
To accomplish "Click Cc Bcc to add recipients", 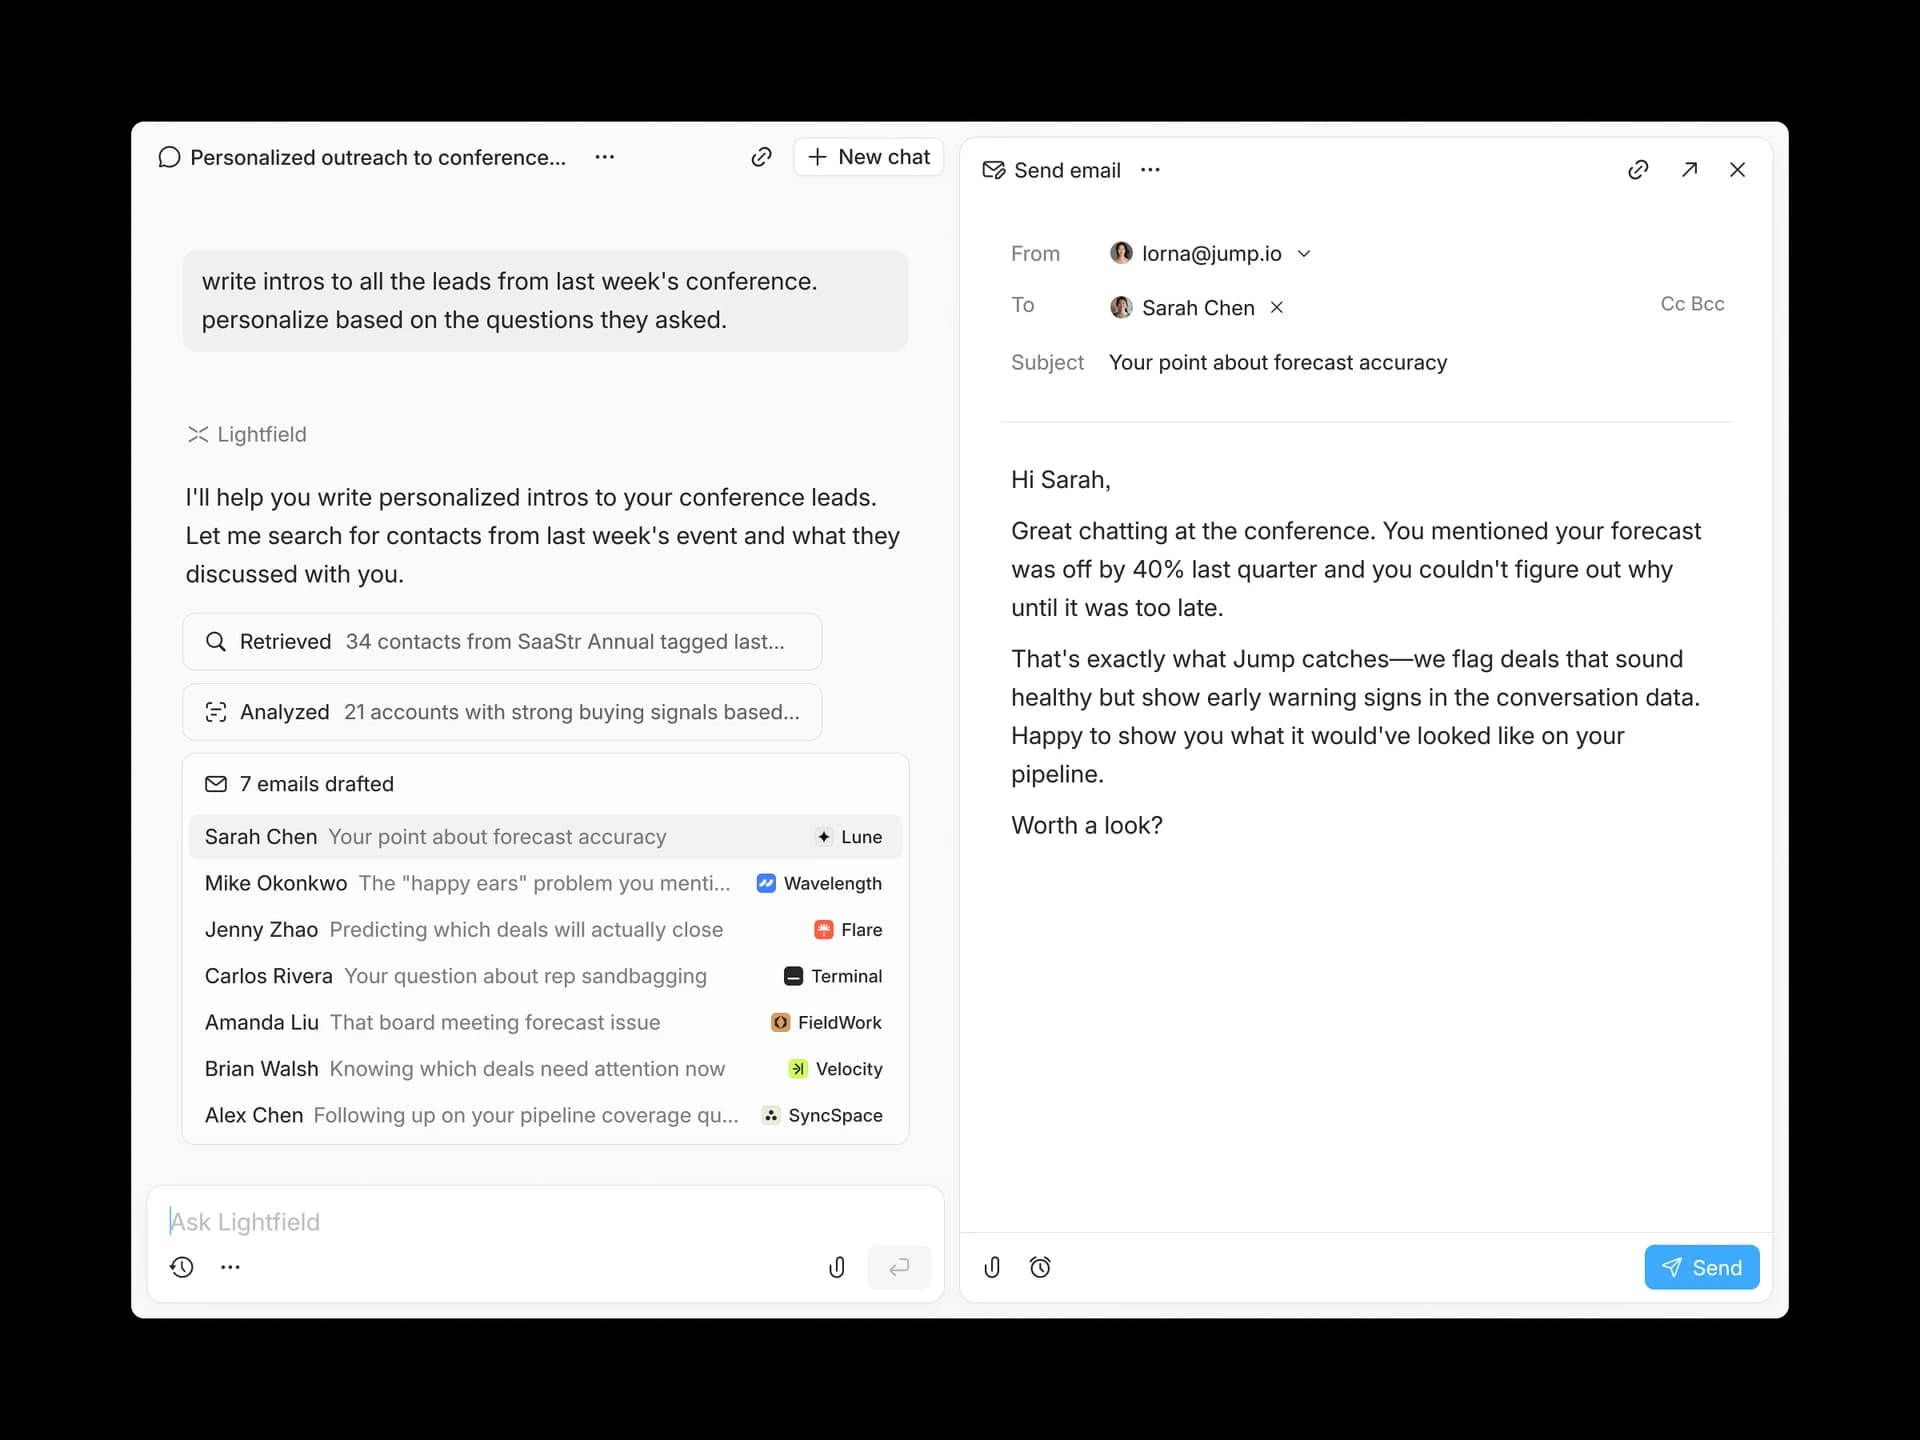I will pyautogui.click(x=1692, y=304).
